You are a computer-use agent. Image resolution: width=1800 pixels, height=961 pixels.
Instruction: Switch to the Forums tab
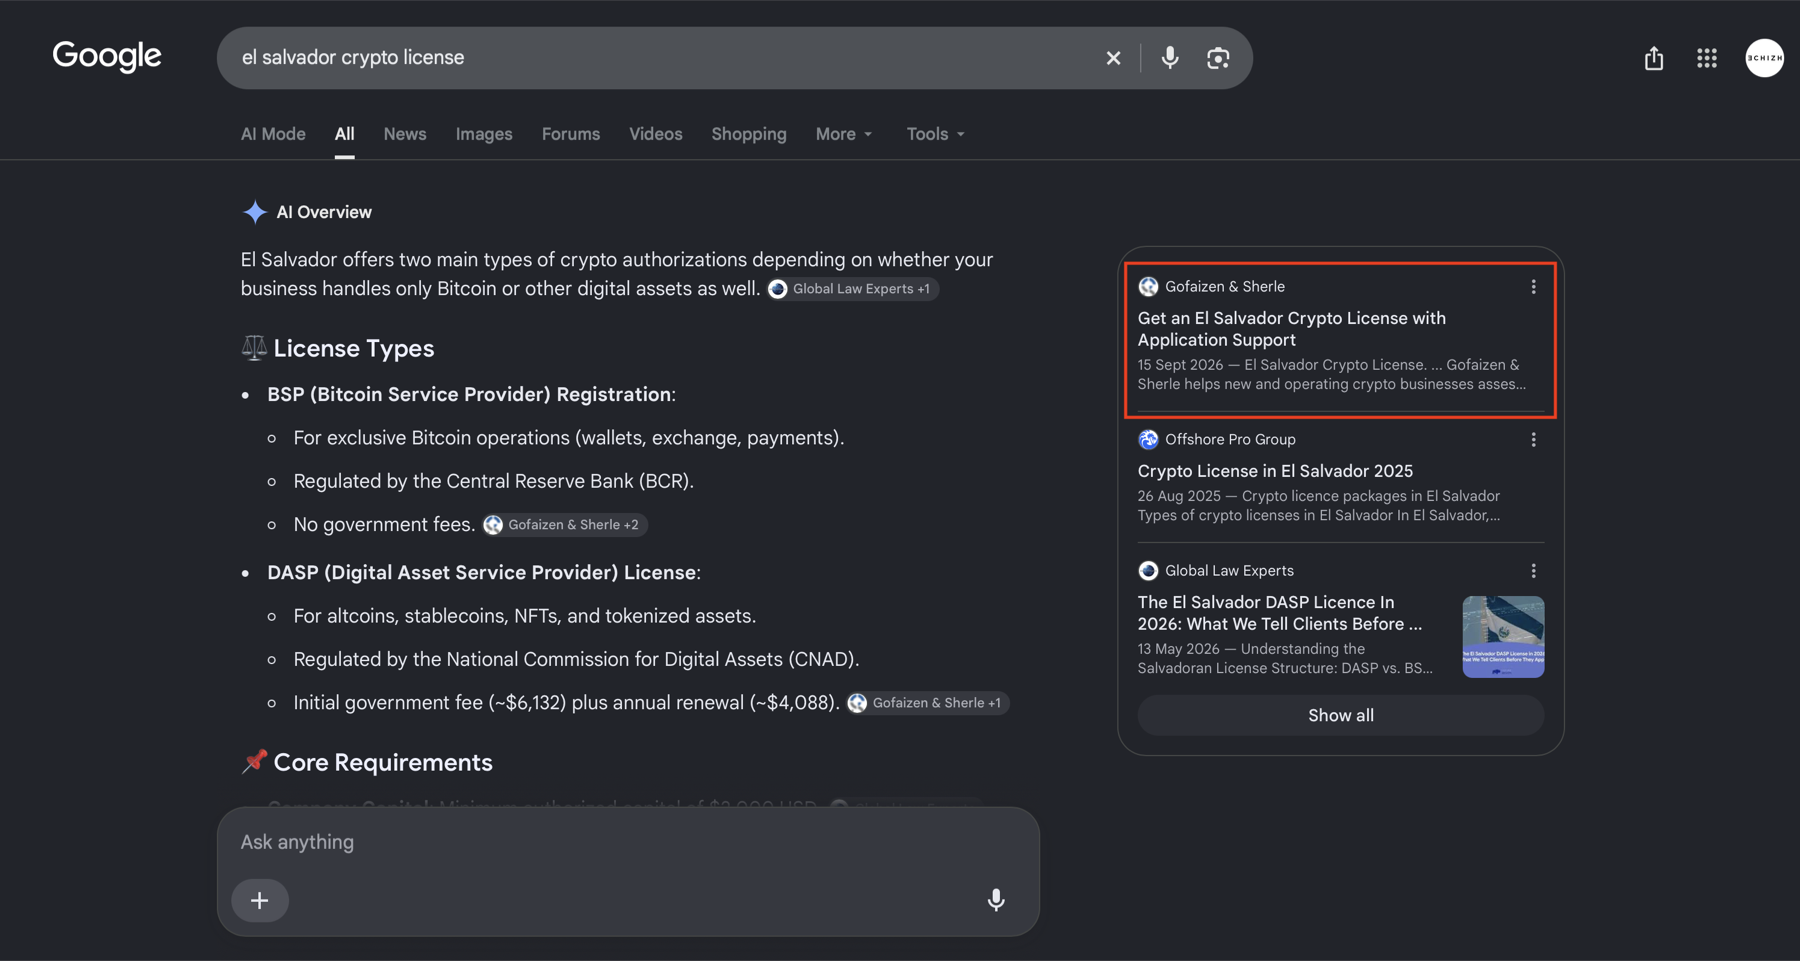click(571, 134)
